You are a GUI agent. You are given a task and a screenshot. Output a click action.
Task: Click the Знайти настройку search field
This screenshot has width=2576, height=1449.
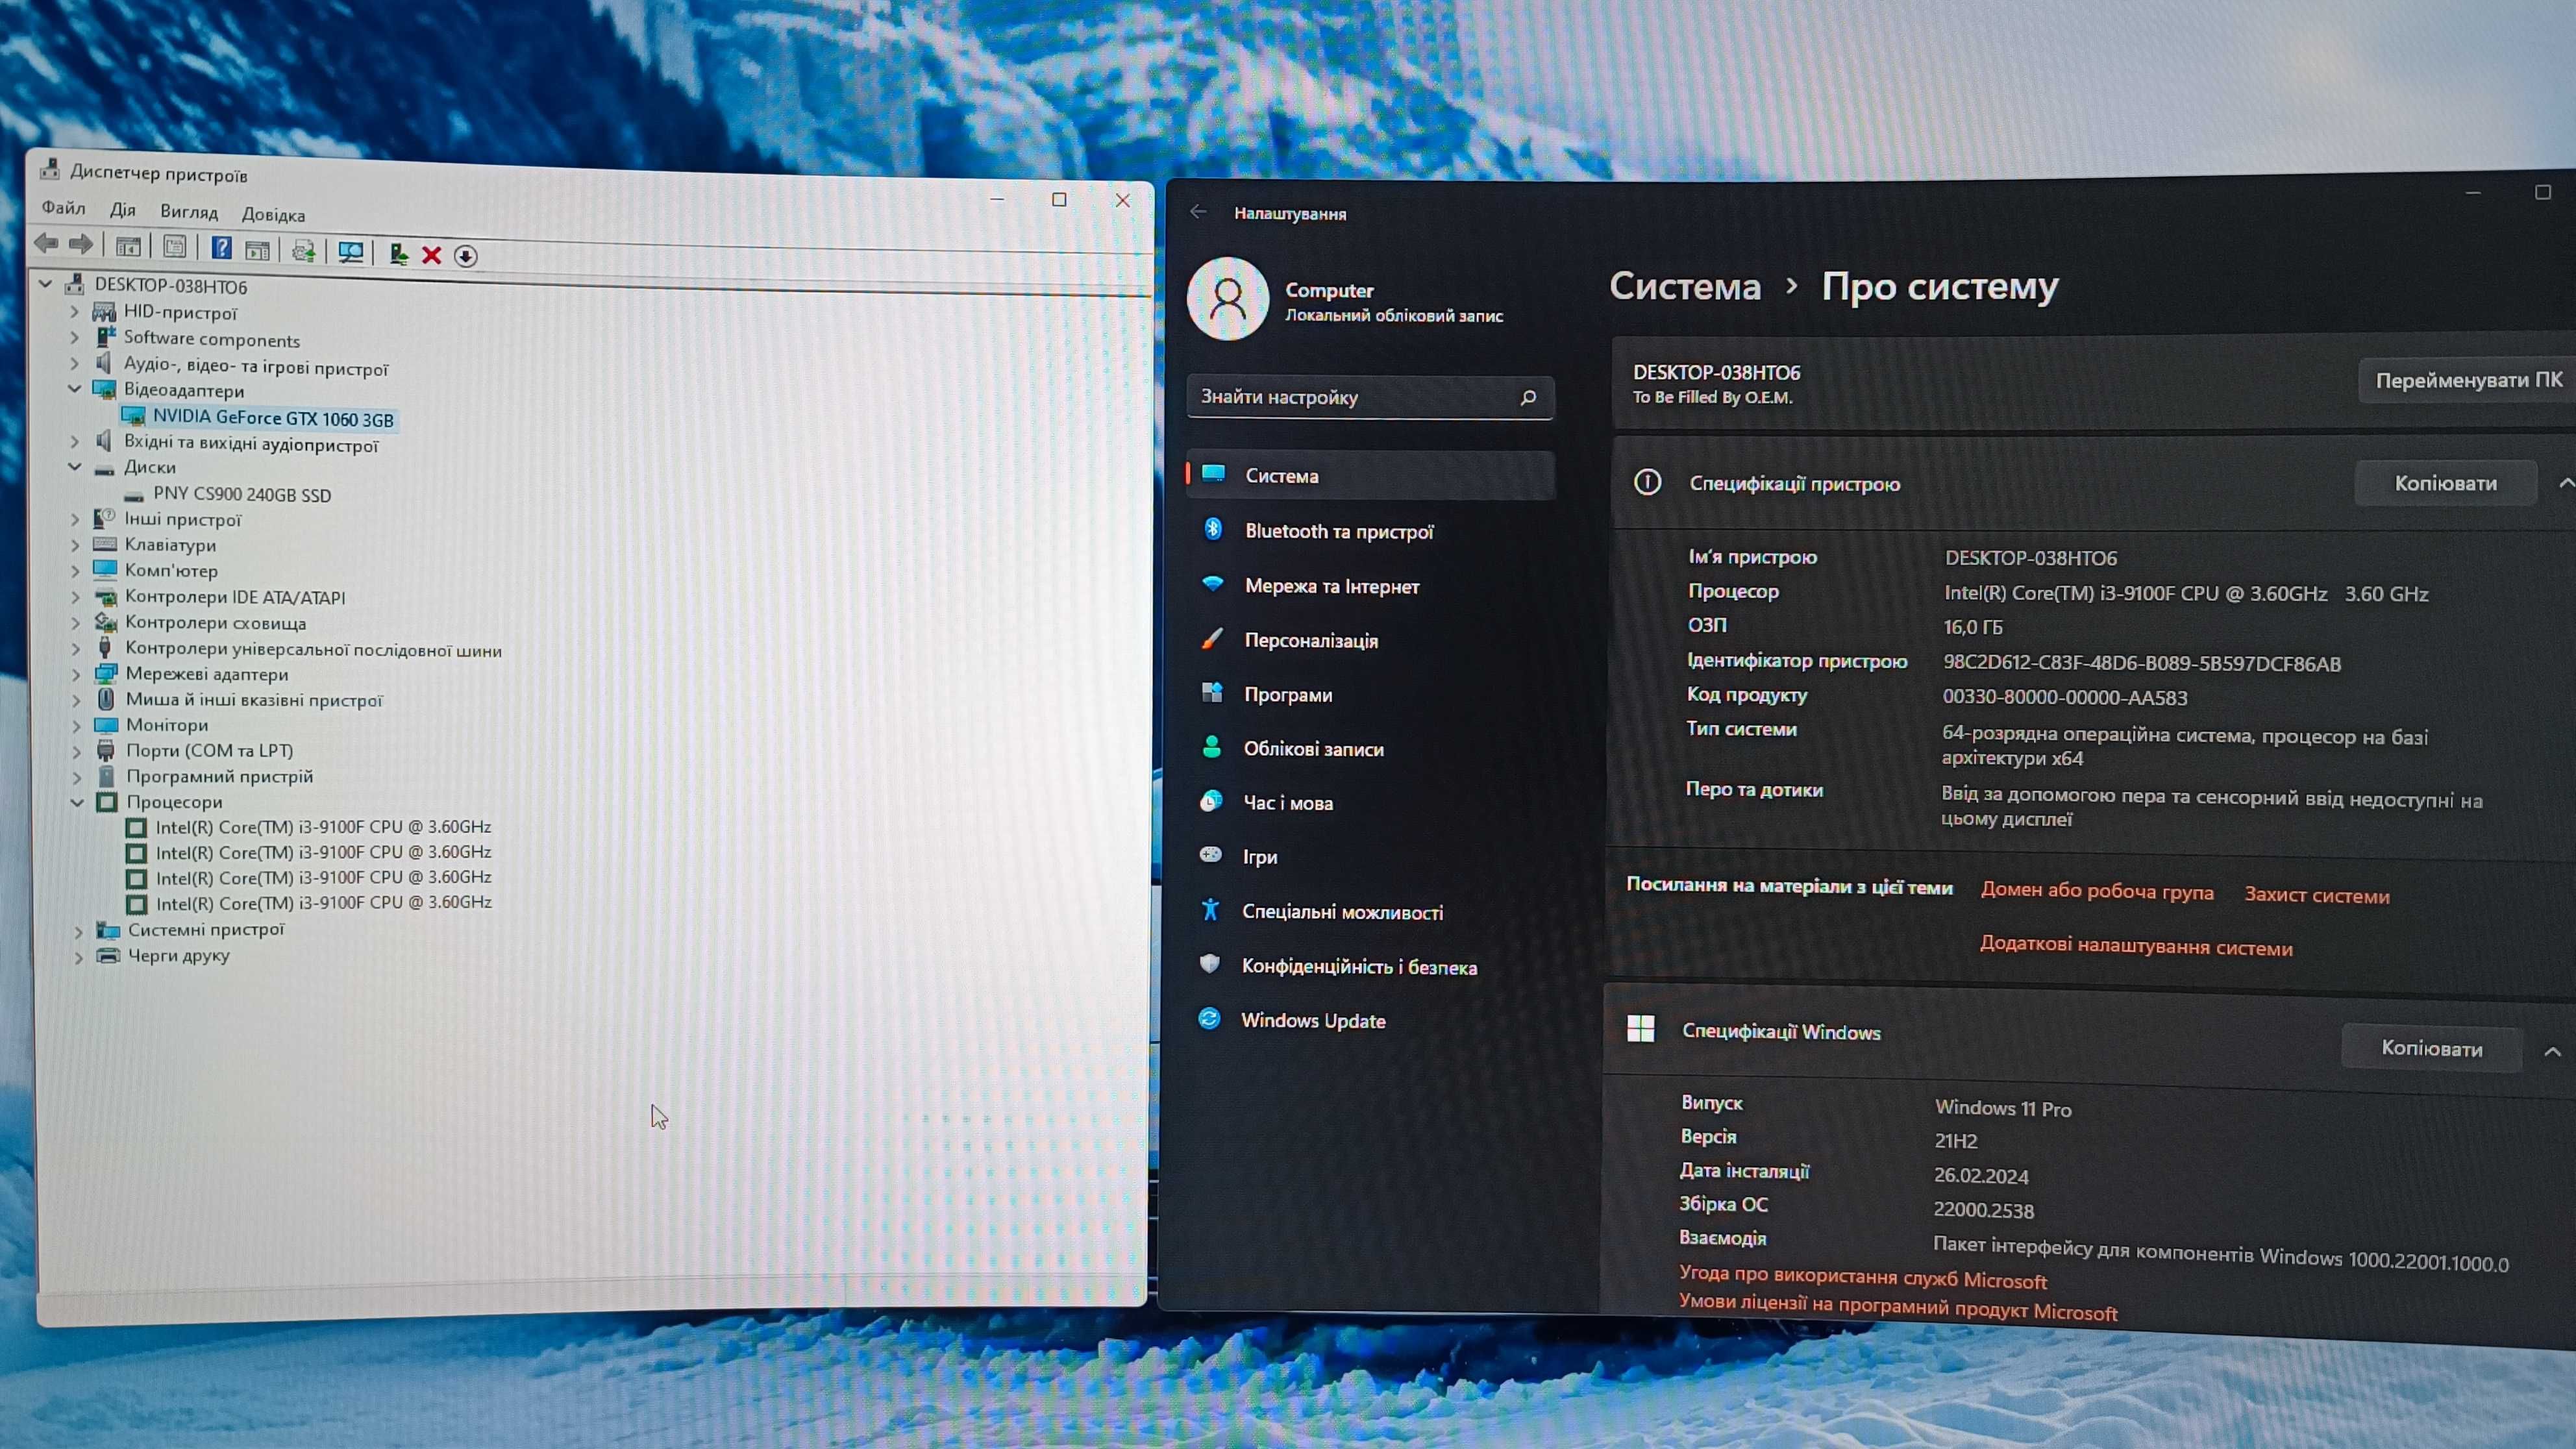click(x=1370, y=397)
